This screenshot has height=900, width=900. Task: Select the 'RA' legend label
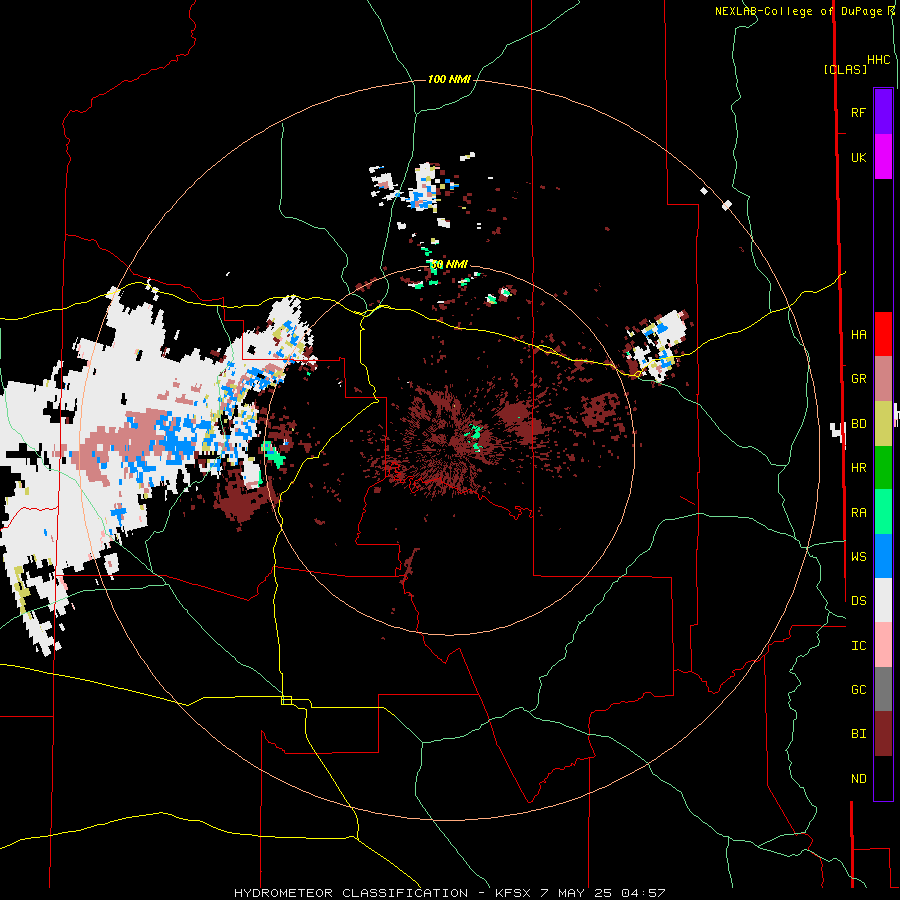(x=858, y=512)
